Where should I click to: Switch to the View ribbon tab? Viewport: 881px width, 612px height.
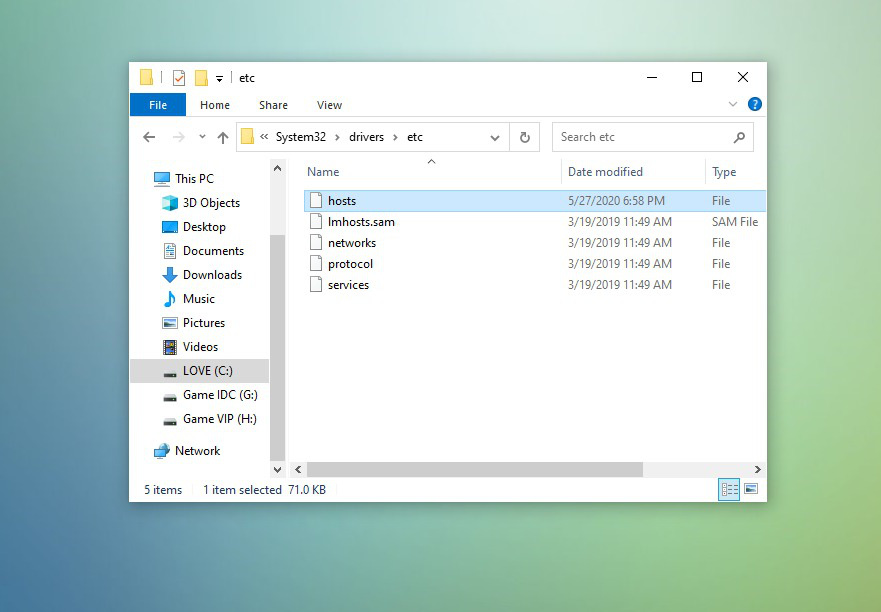pyautogui.click(x=329, y=105)
